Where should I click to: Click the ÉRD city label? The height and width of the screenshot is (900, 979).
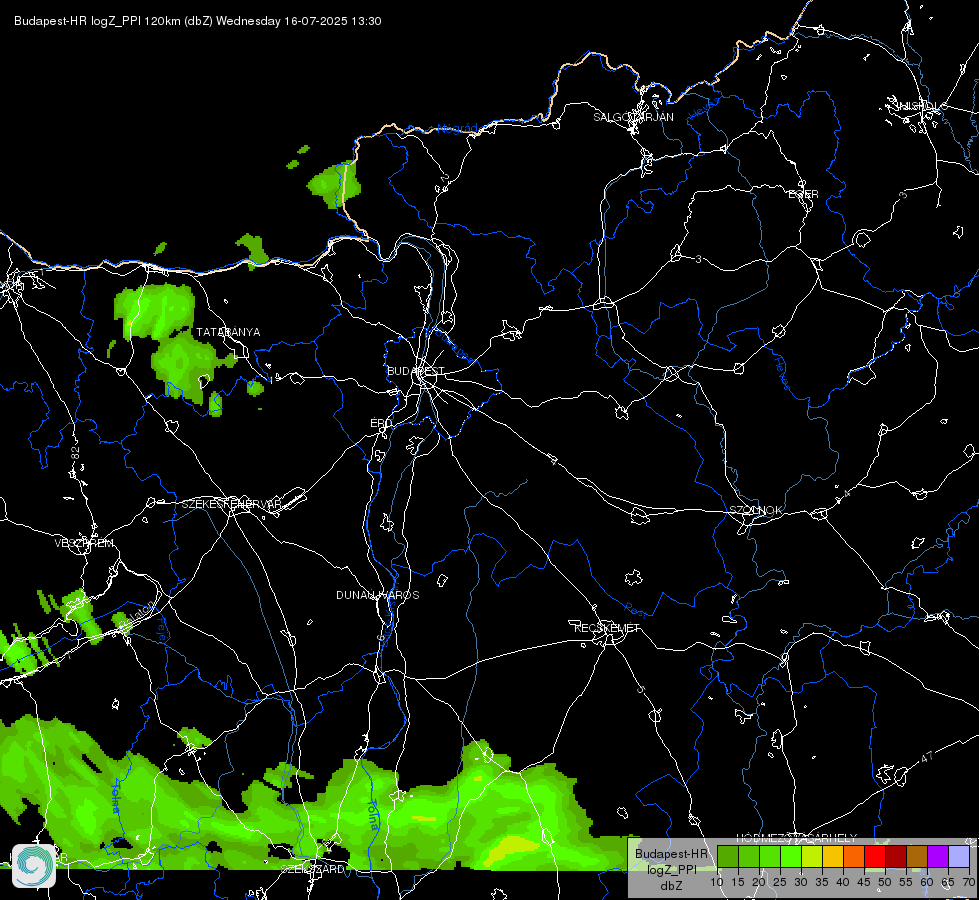[x=381, y=423]
